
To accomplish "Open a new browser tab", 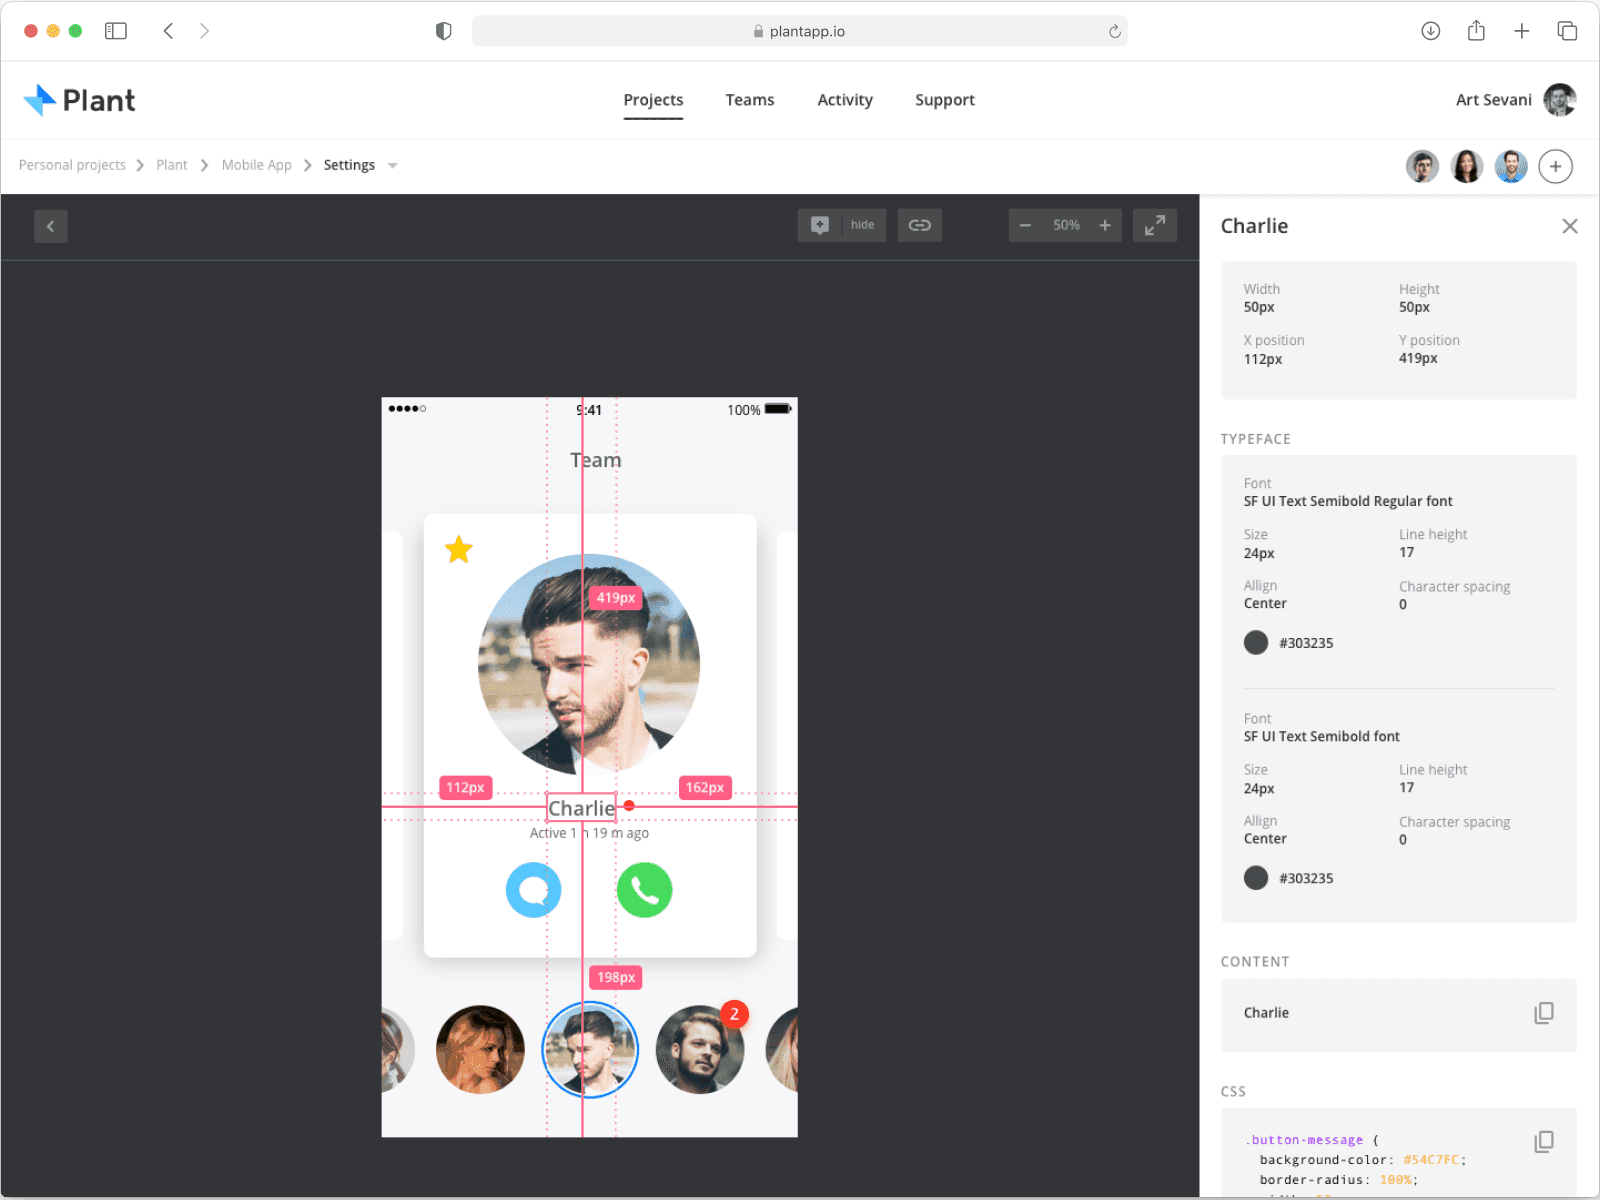I will tap(1522, 31).
